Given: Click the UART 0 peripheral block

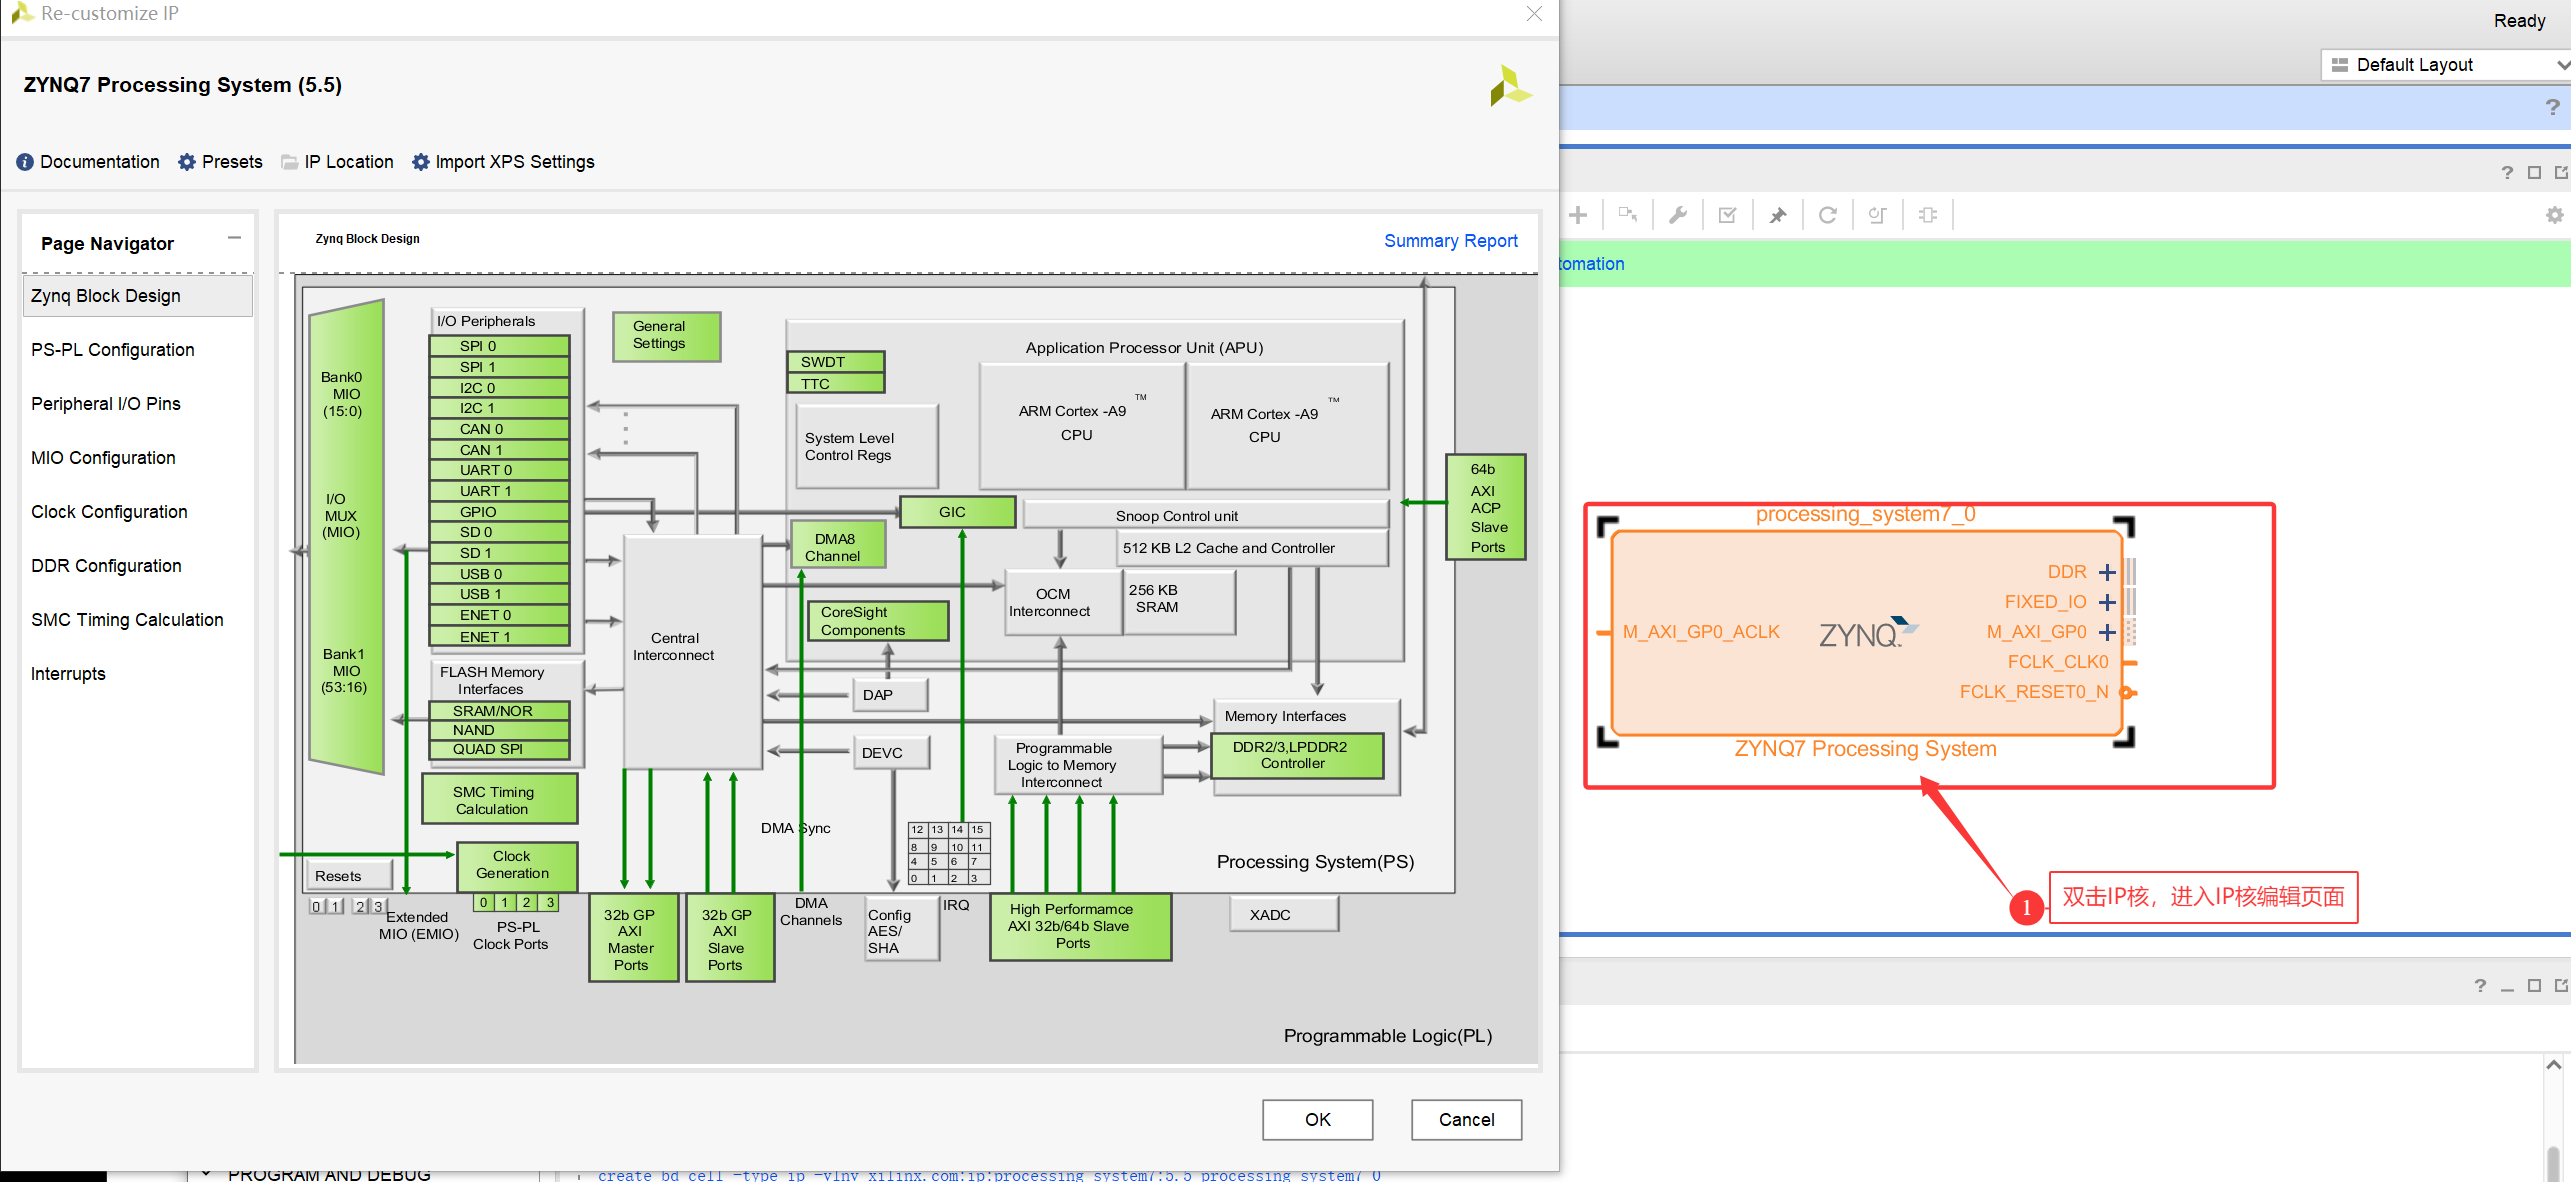Looking at the screenshot, I should [x=499, y=470].
